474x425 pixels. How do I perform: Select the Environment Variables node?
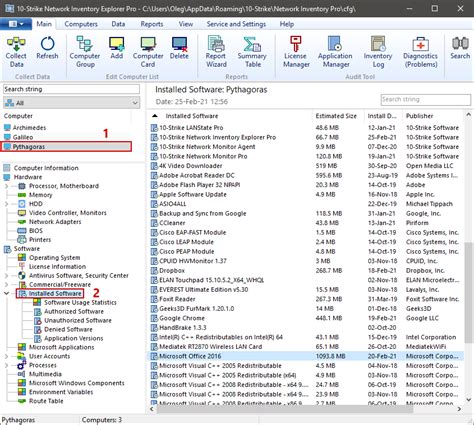pyautogui.click(x=61, y=392)
